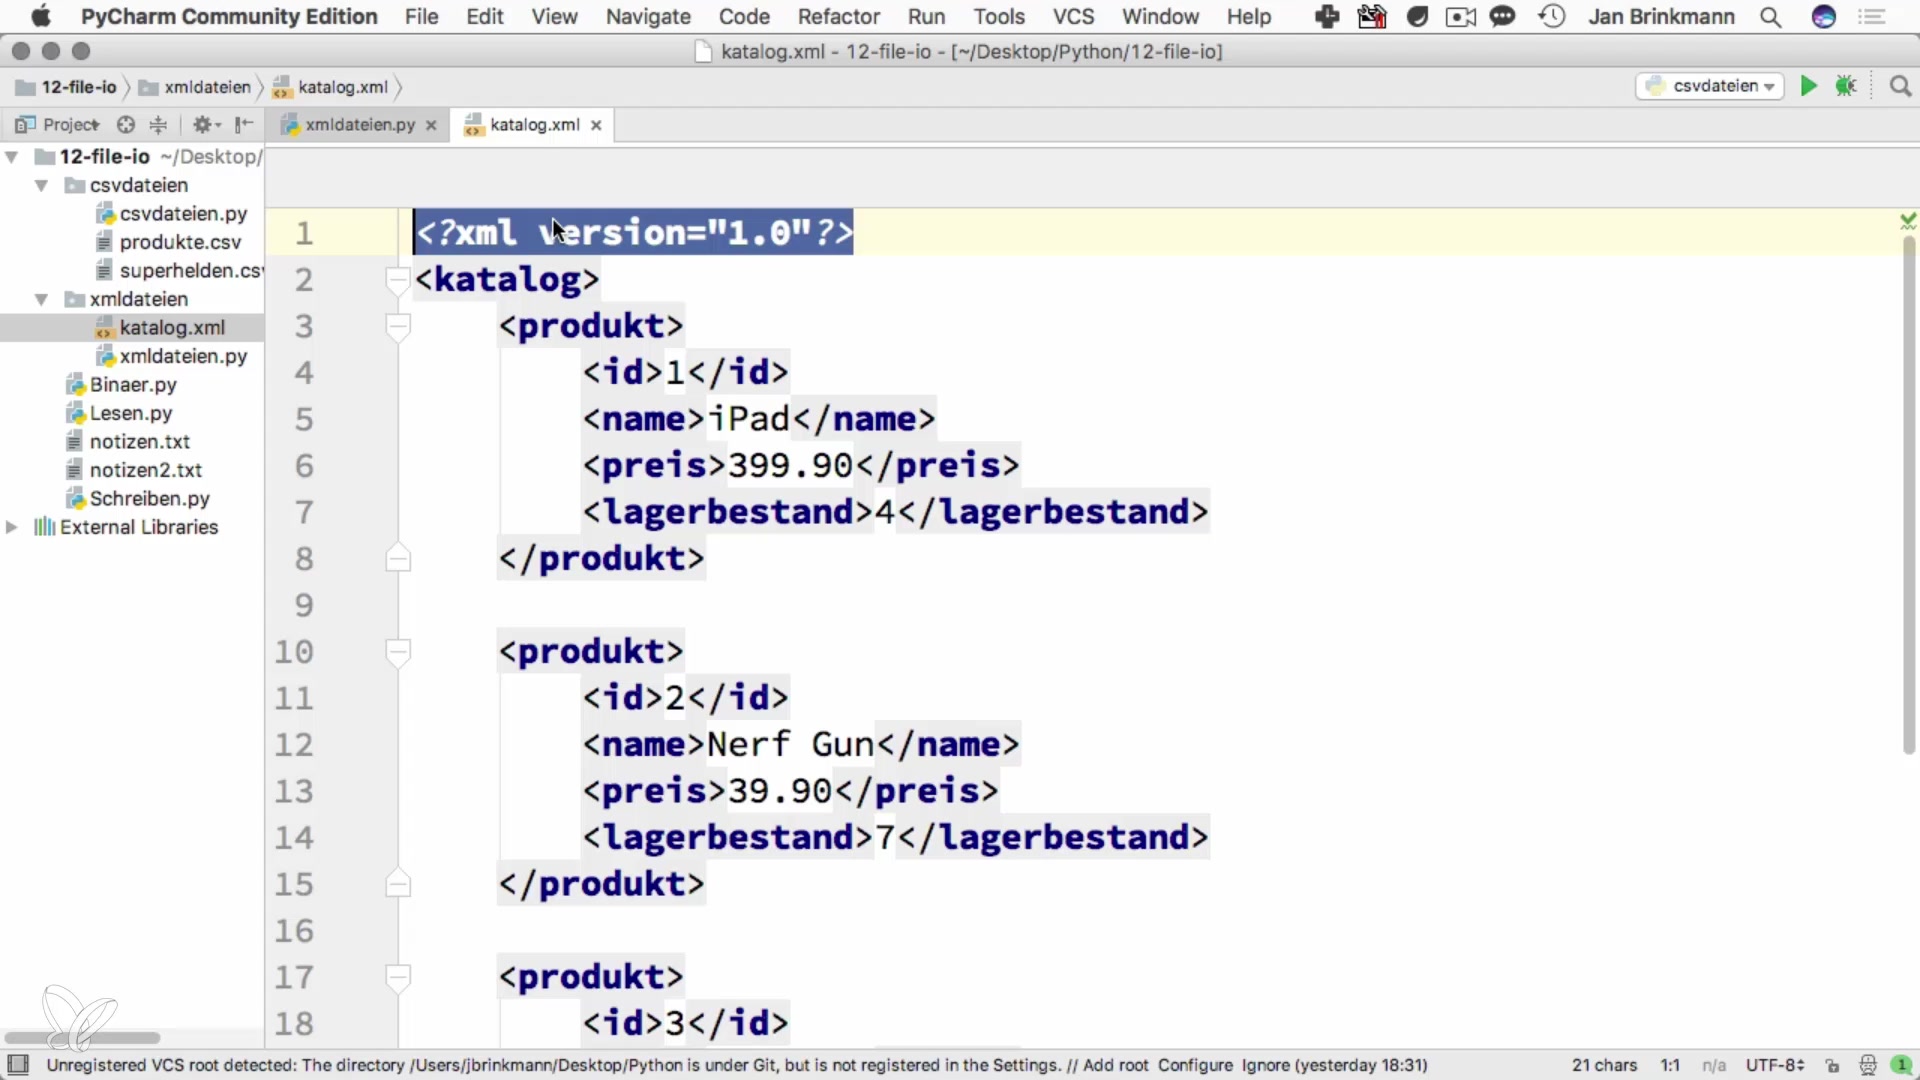Click the Add root link
The width and height of the screenshot is (1920, 1080).
(x=1115, y=1065)
